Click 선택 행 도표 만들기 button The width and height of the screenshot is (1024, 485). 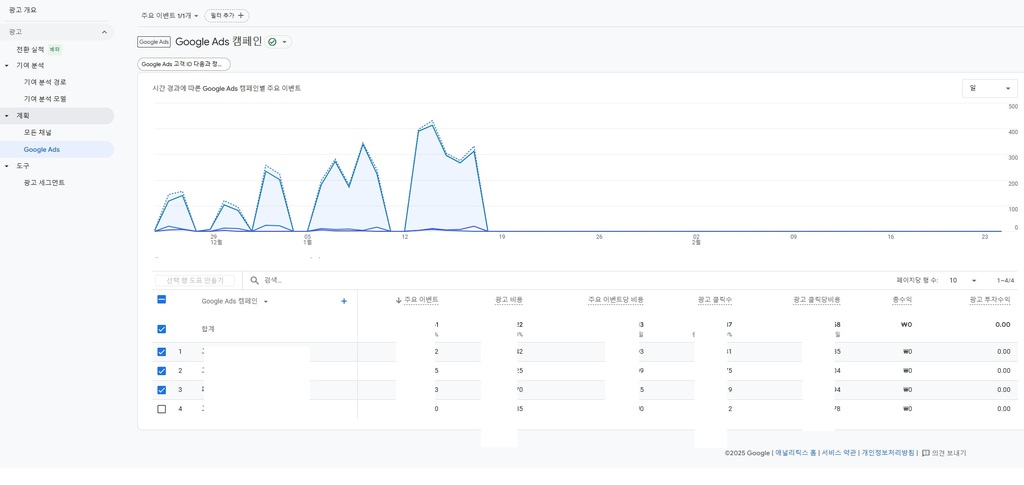[x=195, y=280]
